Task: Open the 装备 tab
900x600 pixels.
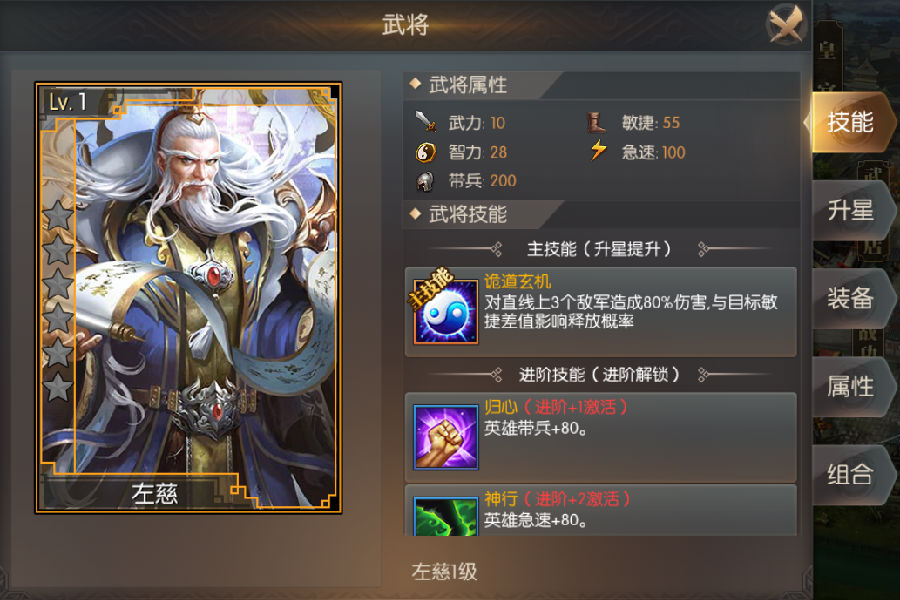Action: [851, 299]
